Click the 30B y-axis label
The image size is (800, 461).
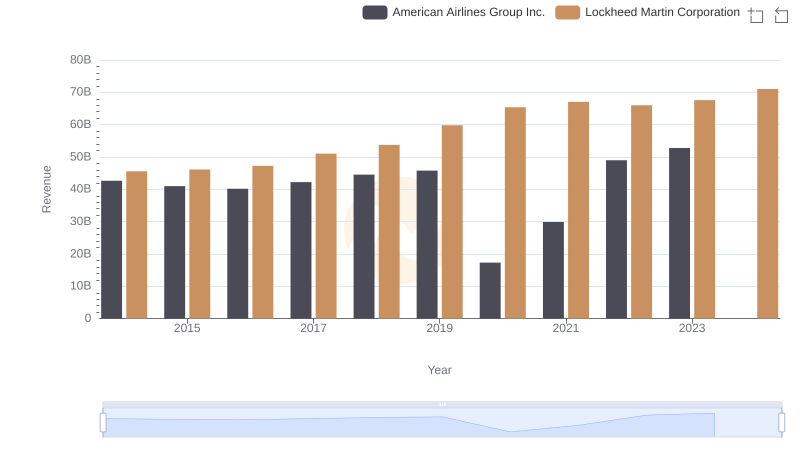point(81,221)
